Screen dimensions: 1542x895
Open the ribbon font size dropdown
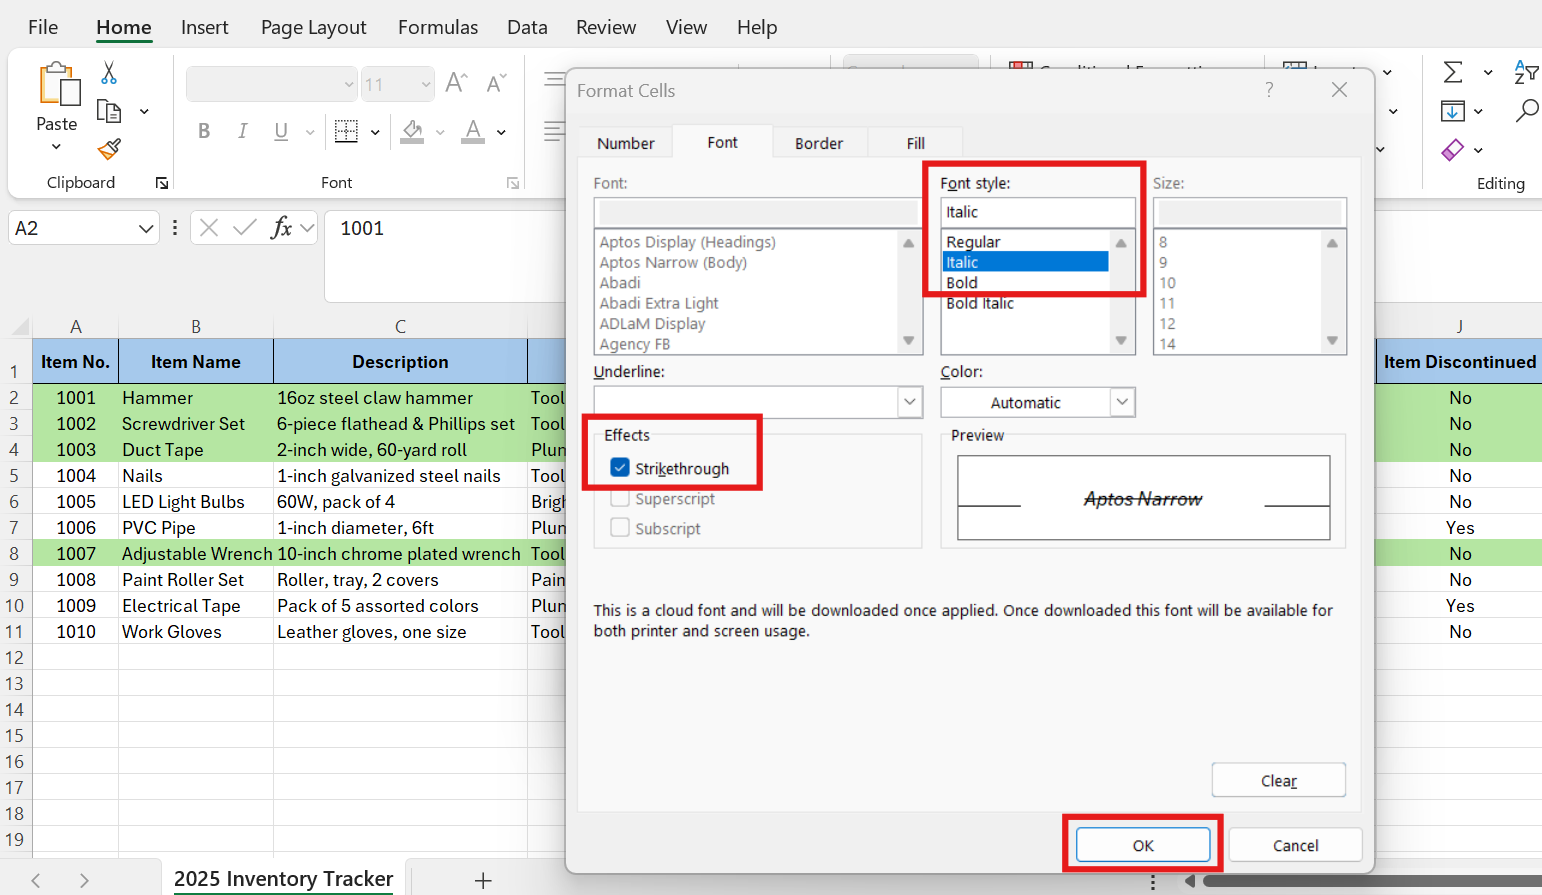tap(426, 85)
